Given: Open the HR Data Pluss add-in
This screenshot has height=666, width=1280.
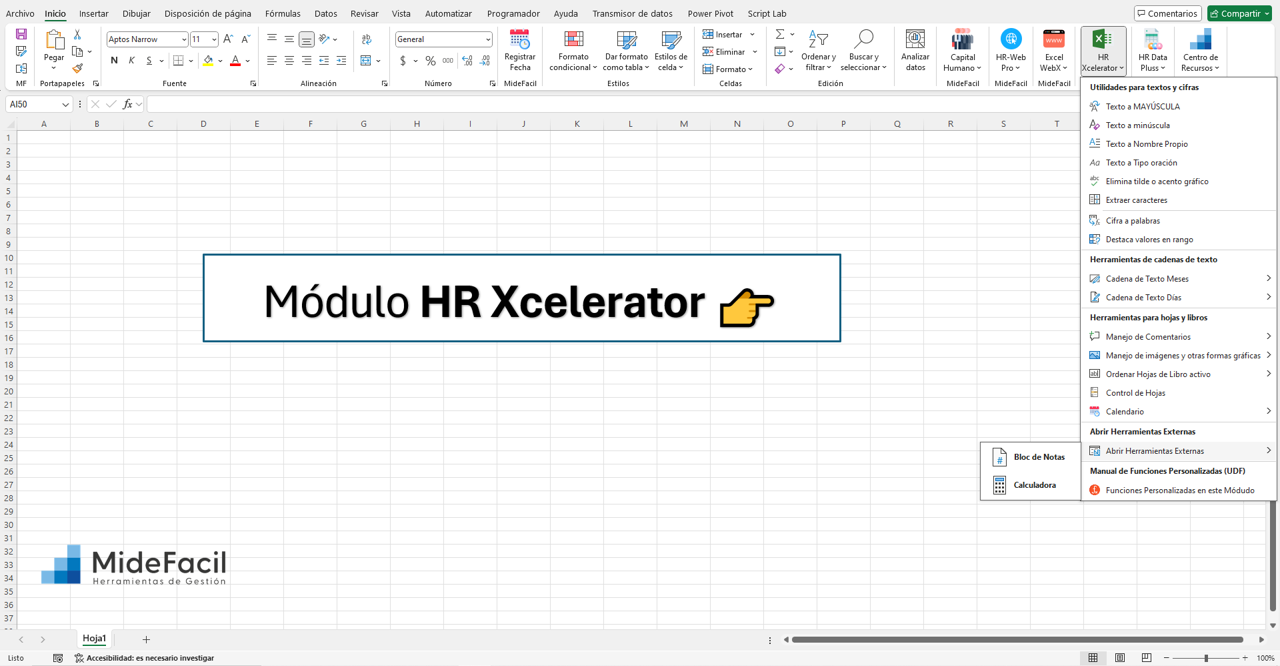Looking at the screenshot, I should [x=1152, y=50].
